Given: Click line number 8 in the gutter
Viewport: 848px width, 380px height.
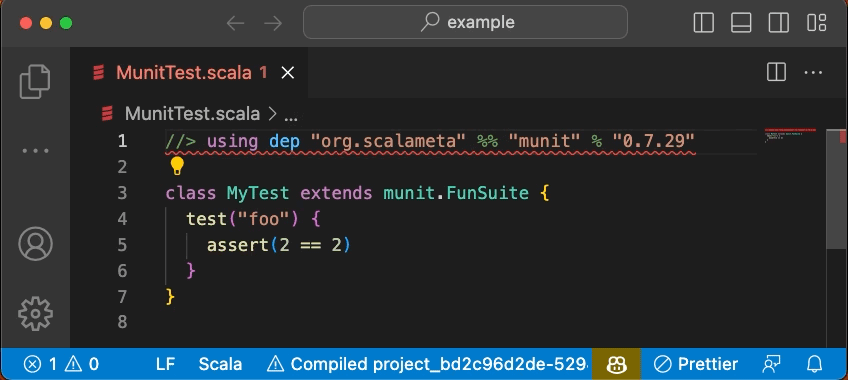Looking at the screenshot, I should point(122,323).
